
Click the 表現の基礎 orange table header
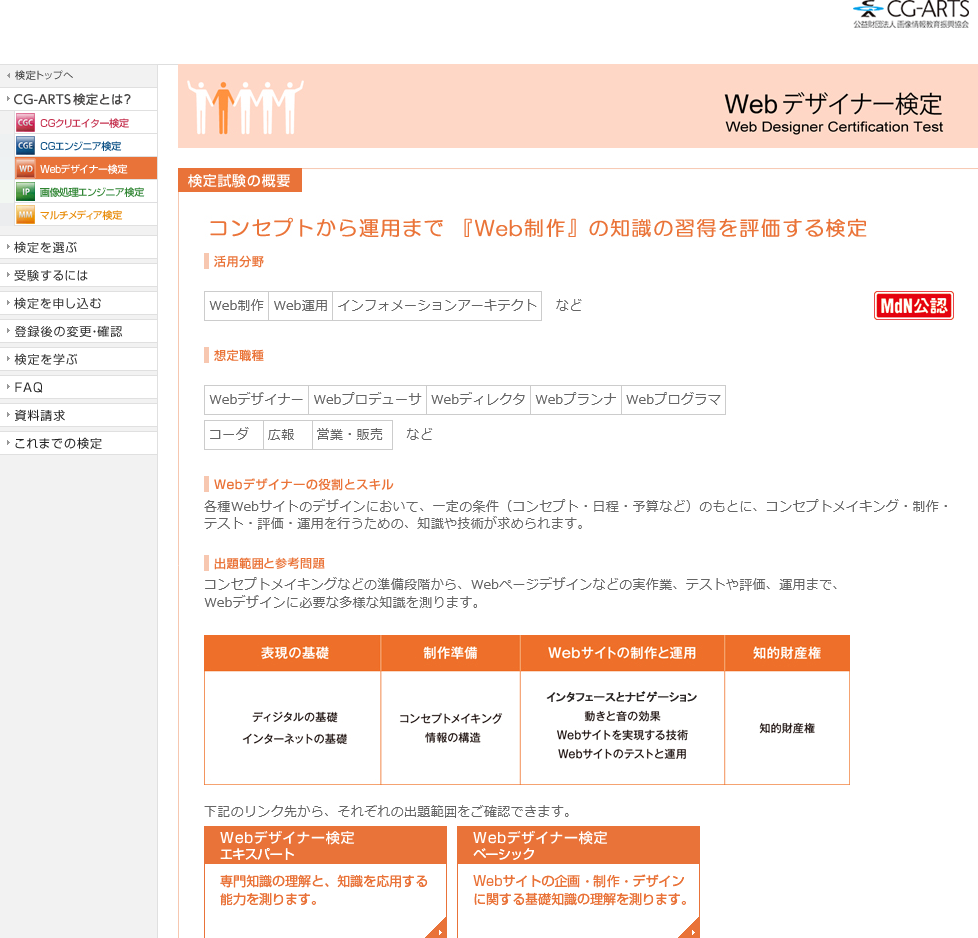[x=293, y=653]
